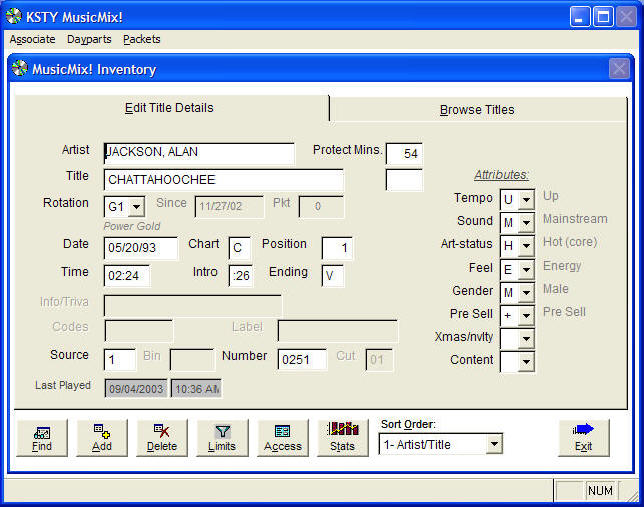This screenshot has width=644, height=507.
Task: Click the Last Played date 09/04/2003
Action: (136, 389)
